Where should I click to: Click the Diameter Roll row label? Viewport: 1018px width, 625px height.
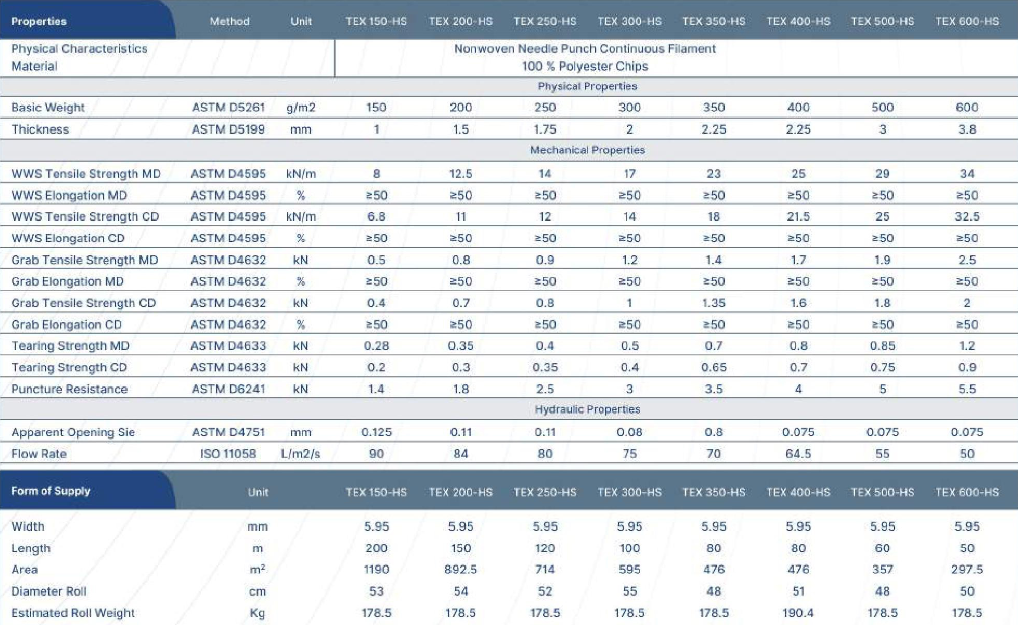49,591
